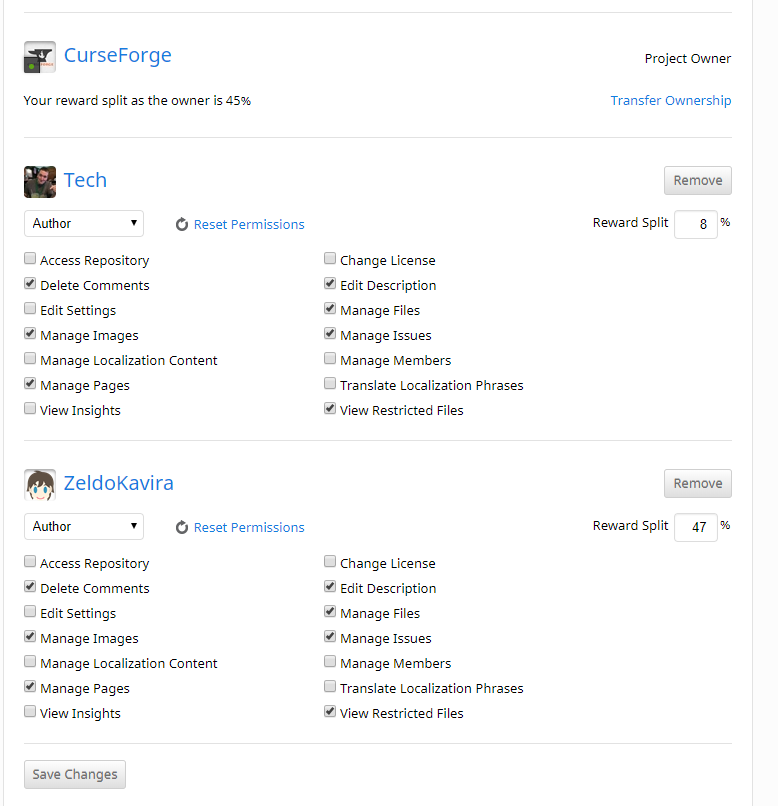Click the CurseForge anvil avatar icon
The image size is (778, 806).
tap(40, 57)
